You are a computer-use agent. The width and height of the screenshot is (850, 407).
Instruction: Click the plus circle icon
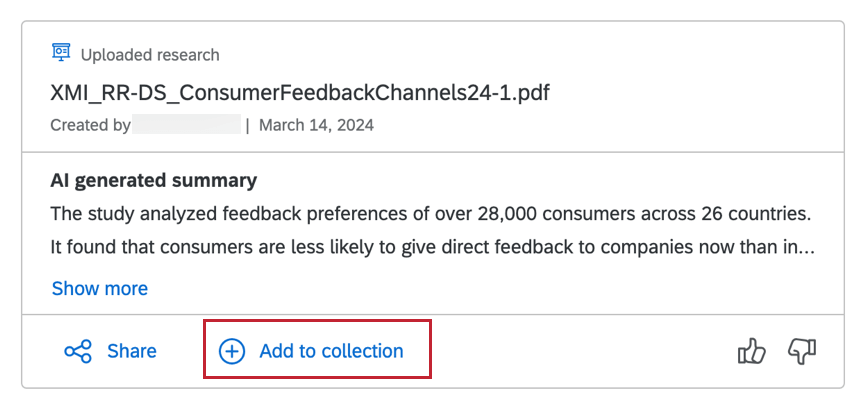232,351
